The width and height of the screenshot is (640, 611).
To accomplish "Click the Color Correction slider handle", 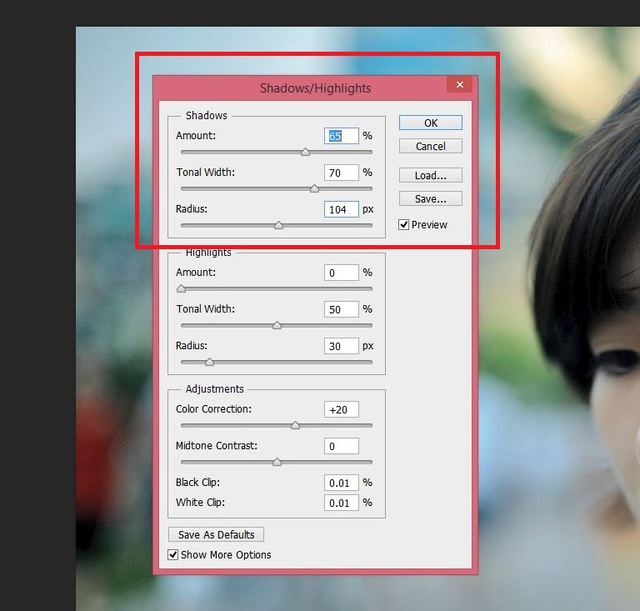I will (x=295, y=426).
